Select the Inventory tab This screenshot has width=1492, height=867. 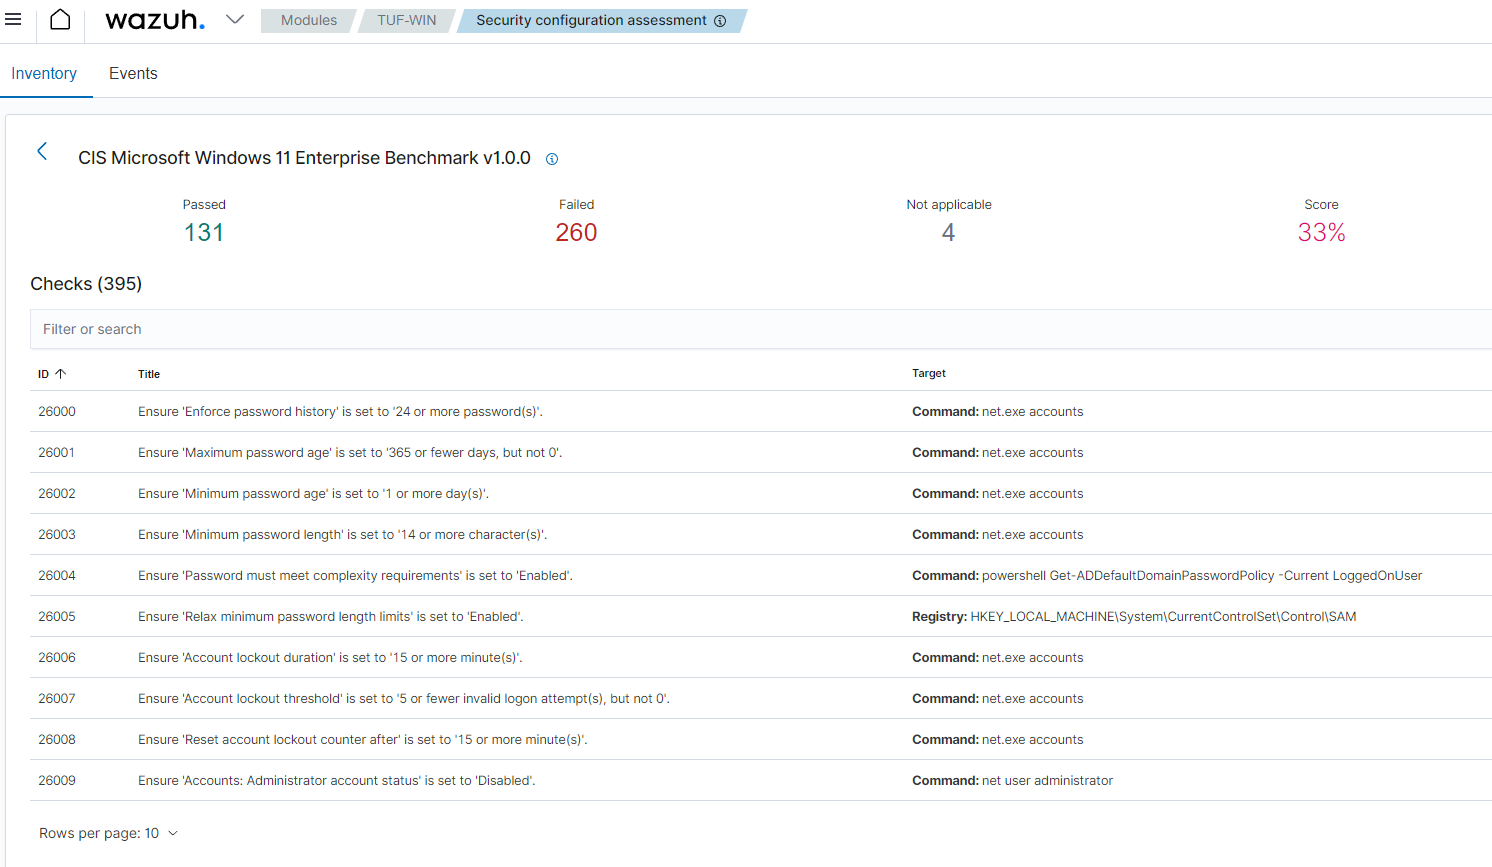pos(44,74)
